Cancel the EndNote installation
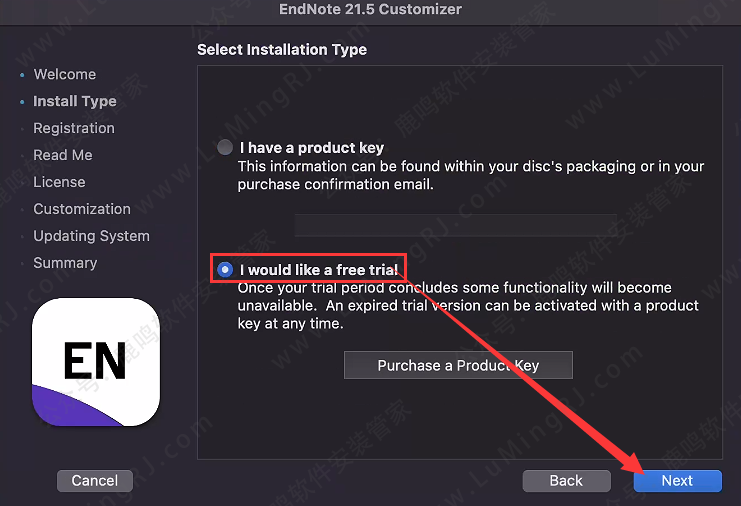The width and height of the screenshot is (741, 506). click(x=95, y=480)
